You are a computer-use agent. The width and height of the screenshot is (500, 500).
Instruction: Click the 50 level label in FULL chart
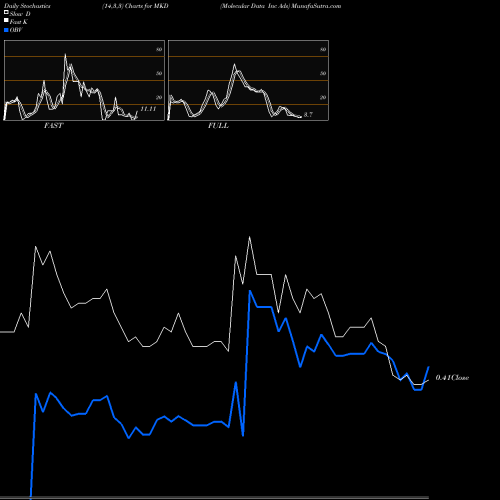coord(323,73)
